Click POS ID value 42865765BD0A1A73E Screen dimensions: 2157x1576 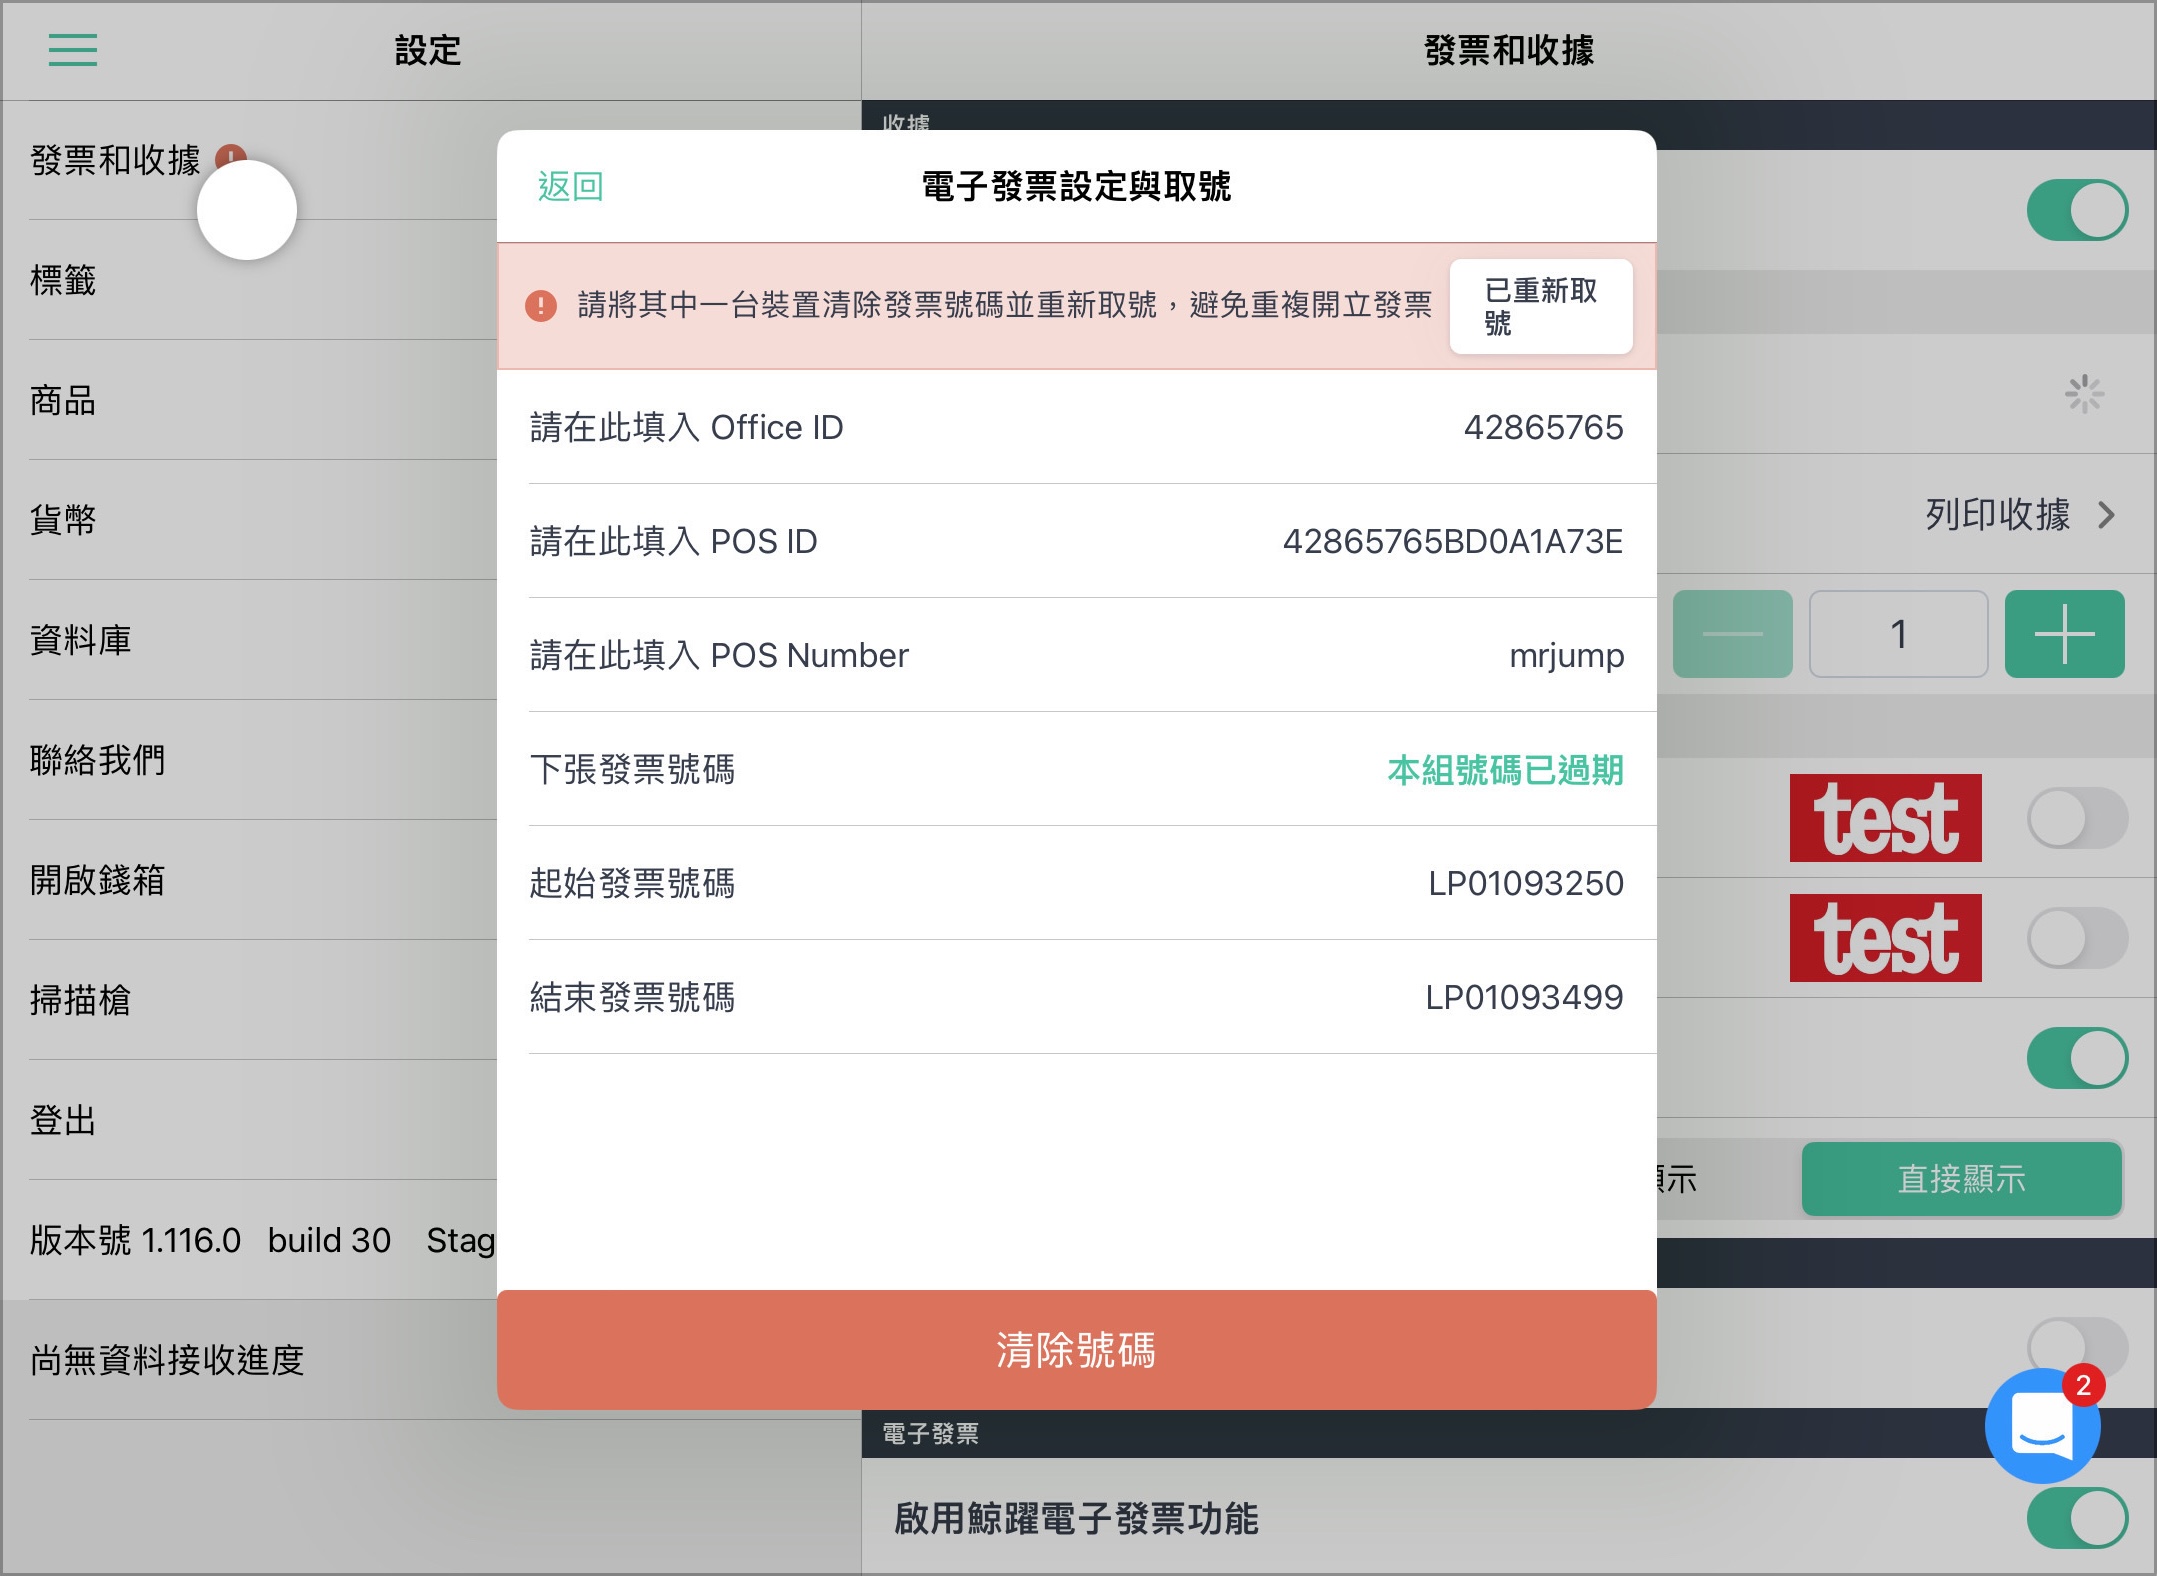click(1453, 541)
